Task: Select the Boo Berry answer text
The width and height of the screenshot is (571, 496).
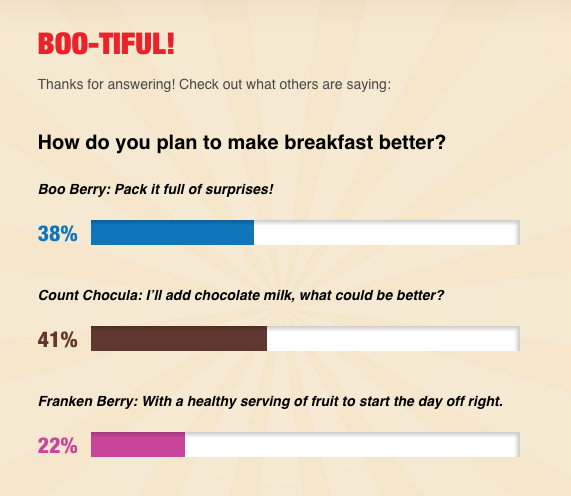Action: [x=155, y=189]
